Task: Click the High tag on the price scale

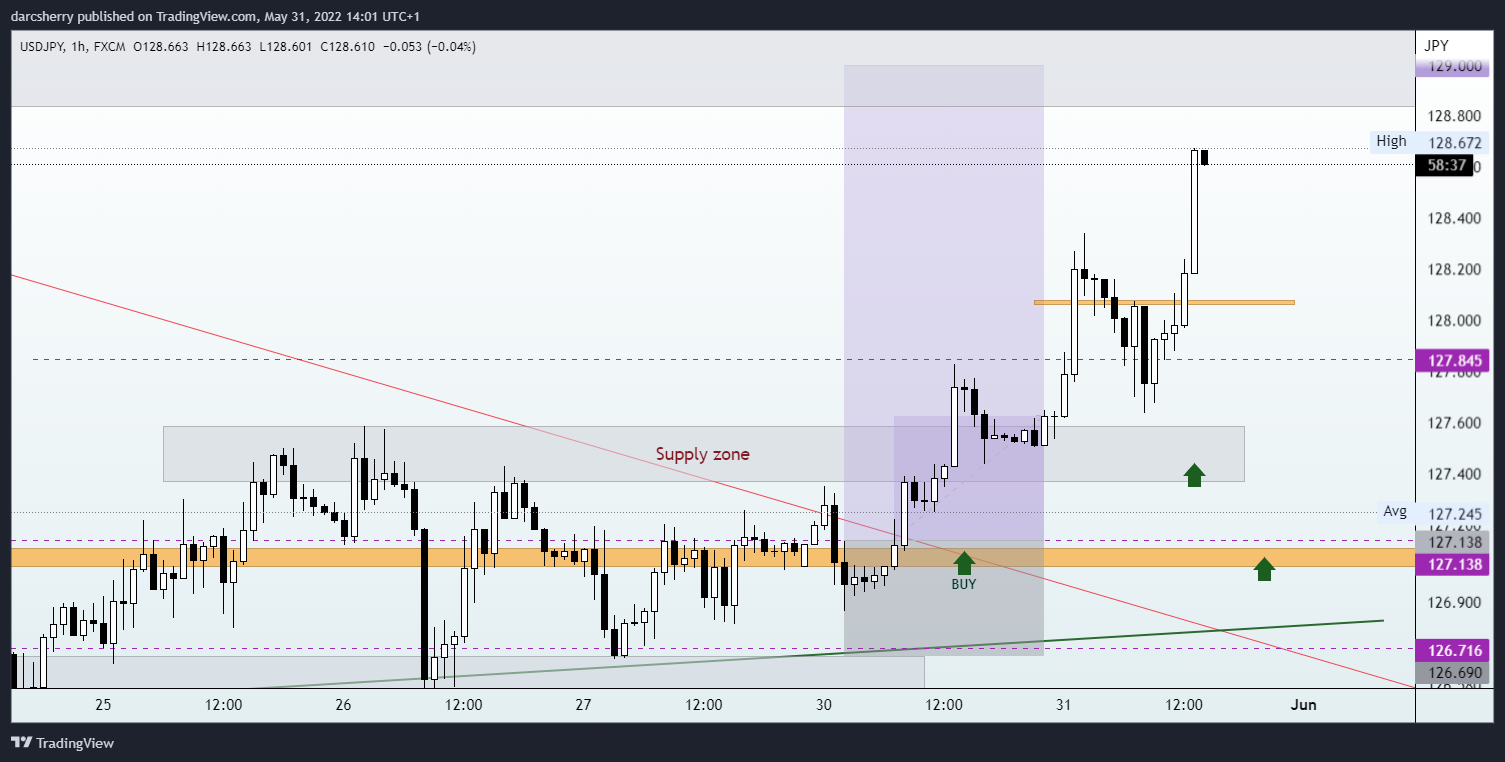Action: (x=1391, y=141)
